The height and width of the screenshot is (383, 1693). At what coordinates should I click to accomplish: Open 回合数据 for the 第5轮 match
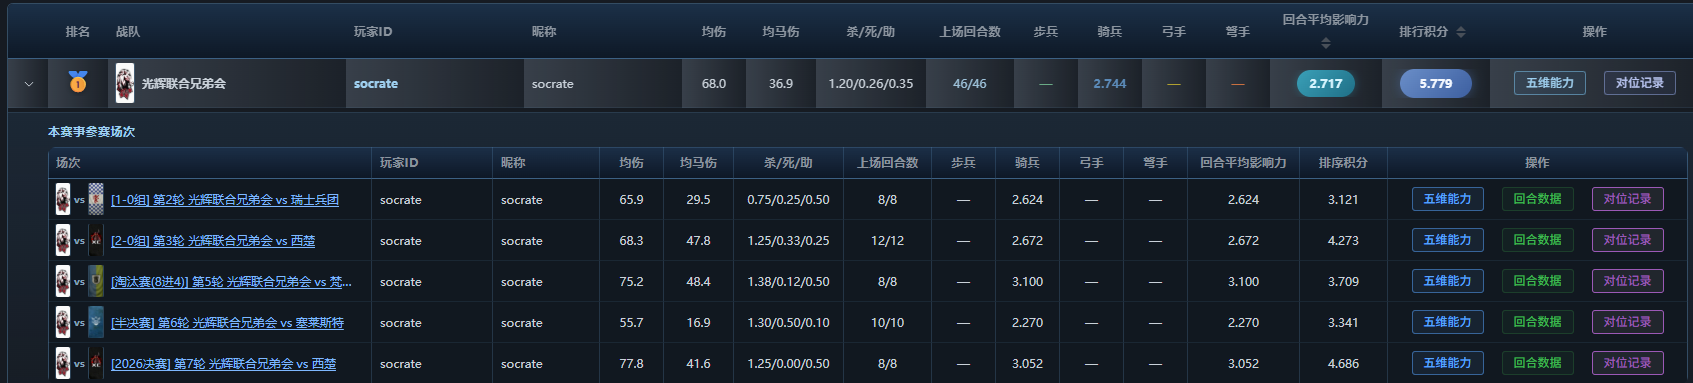[x=1537, y=281]
